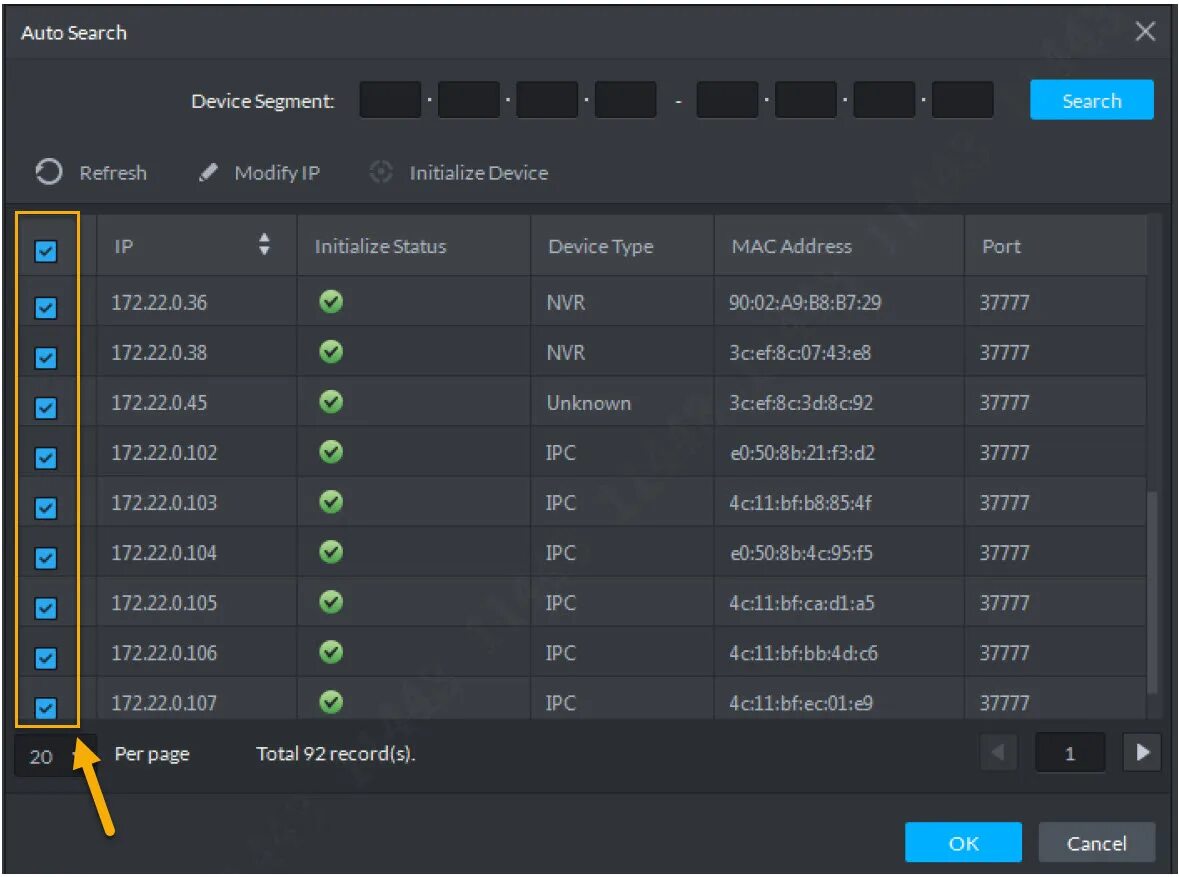Uncheck the 172.22.0.36 row checkbox
1179x877 pixels.
46,308
